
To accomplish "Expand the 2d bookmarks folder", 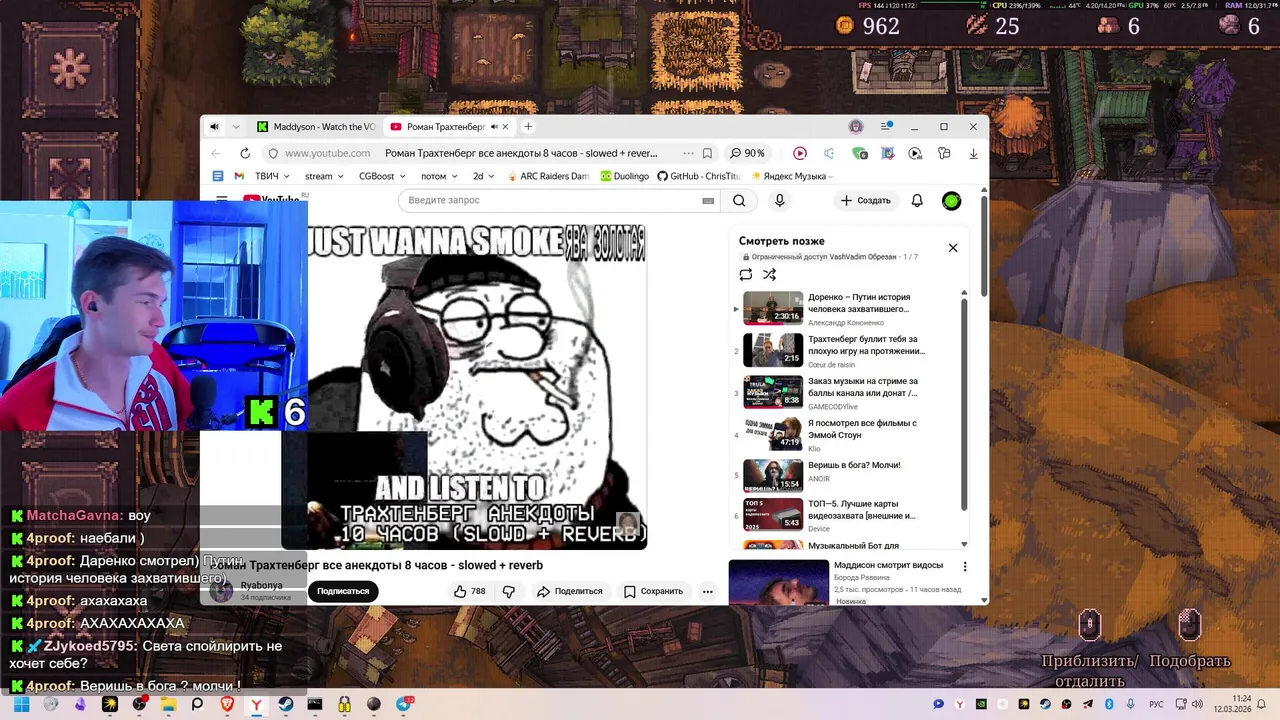I will (x=483, y=176).
